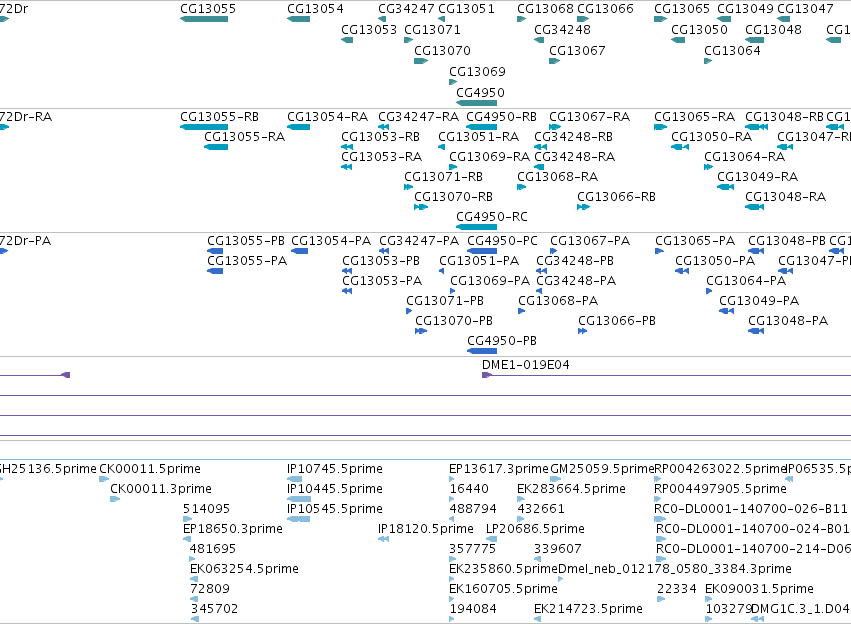The image size is (851, 624).
Task: Select the IP10745.5prime EST bar
Action: click(295, 479)
